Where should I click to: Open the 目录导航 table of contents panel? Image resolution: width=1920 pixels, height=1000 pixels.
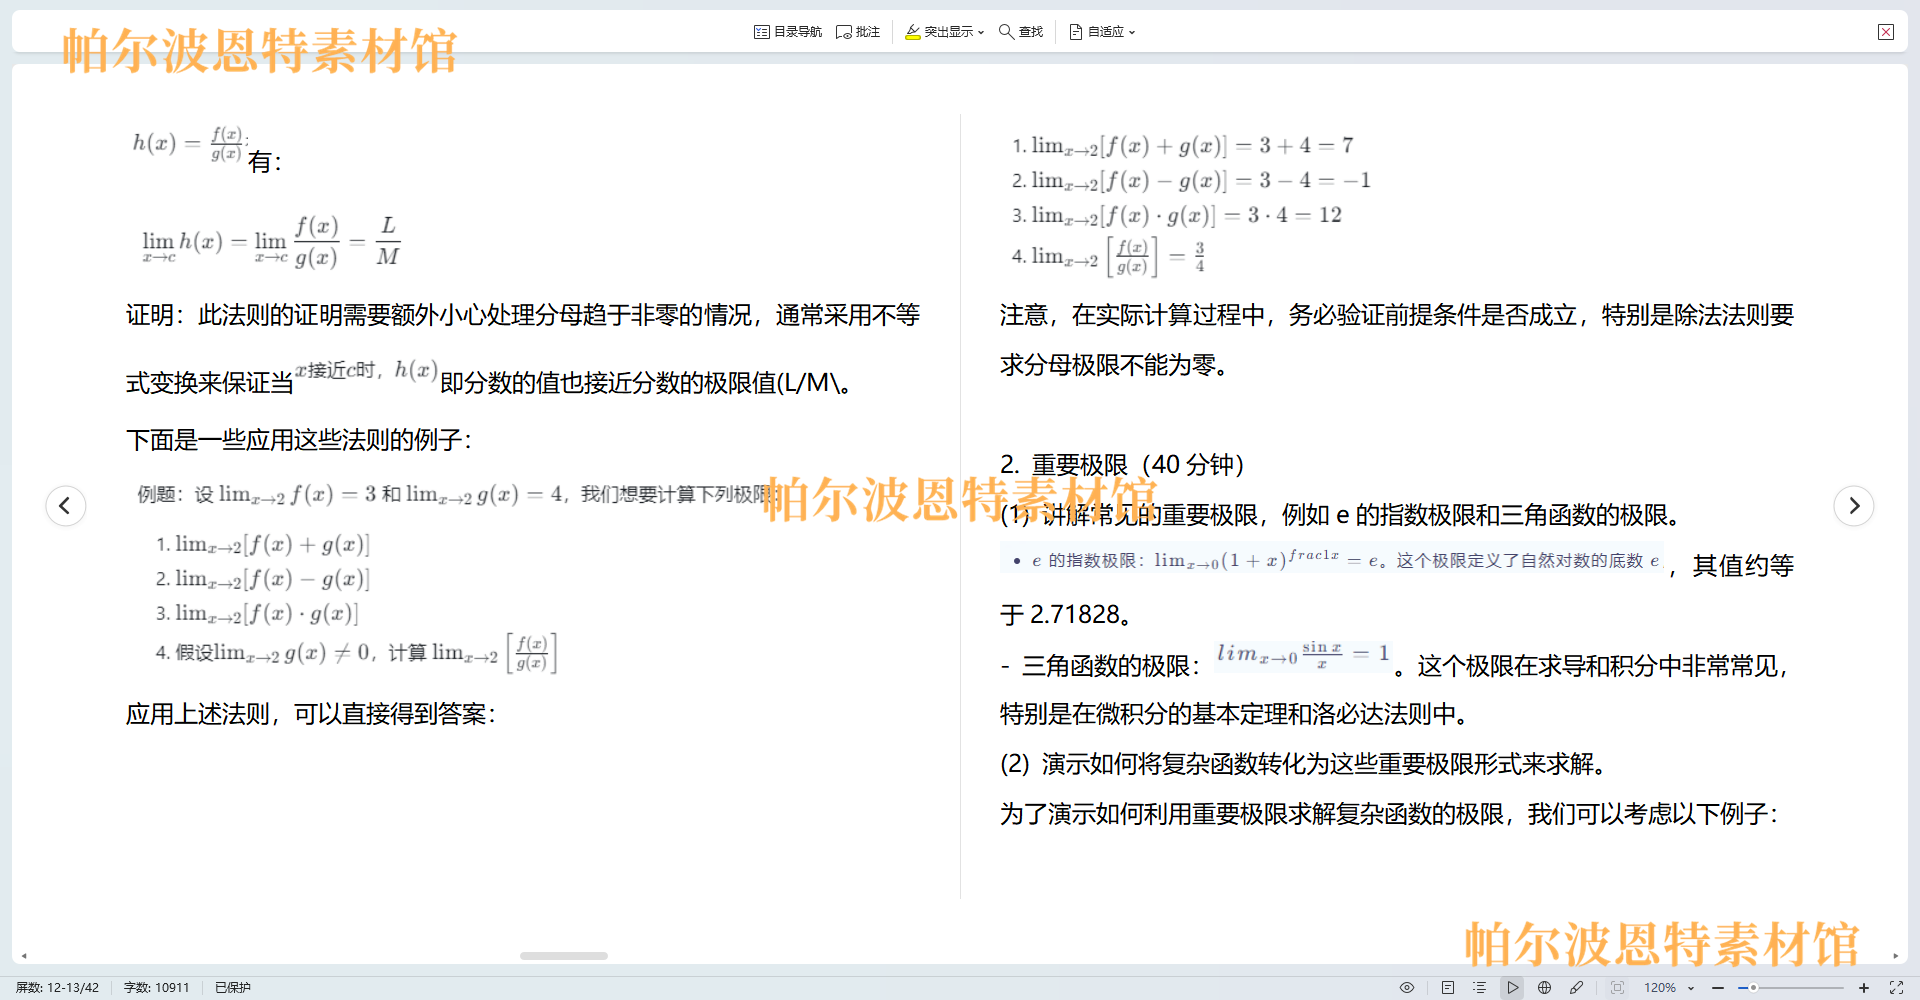click(x=788, y=32)
